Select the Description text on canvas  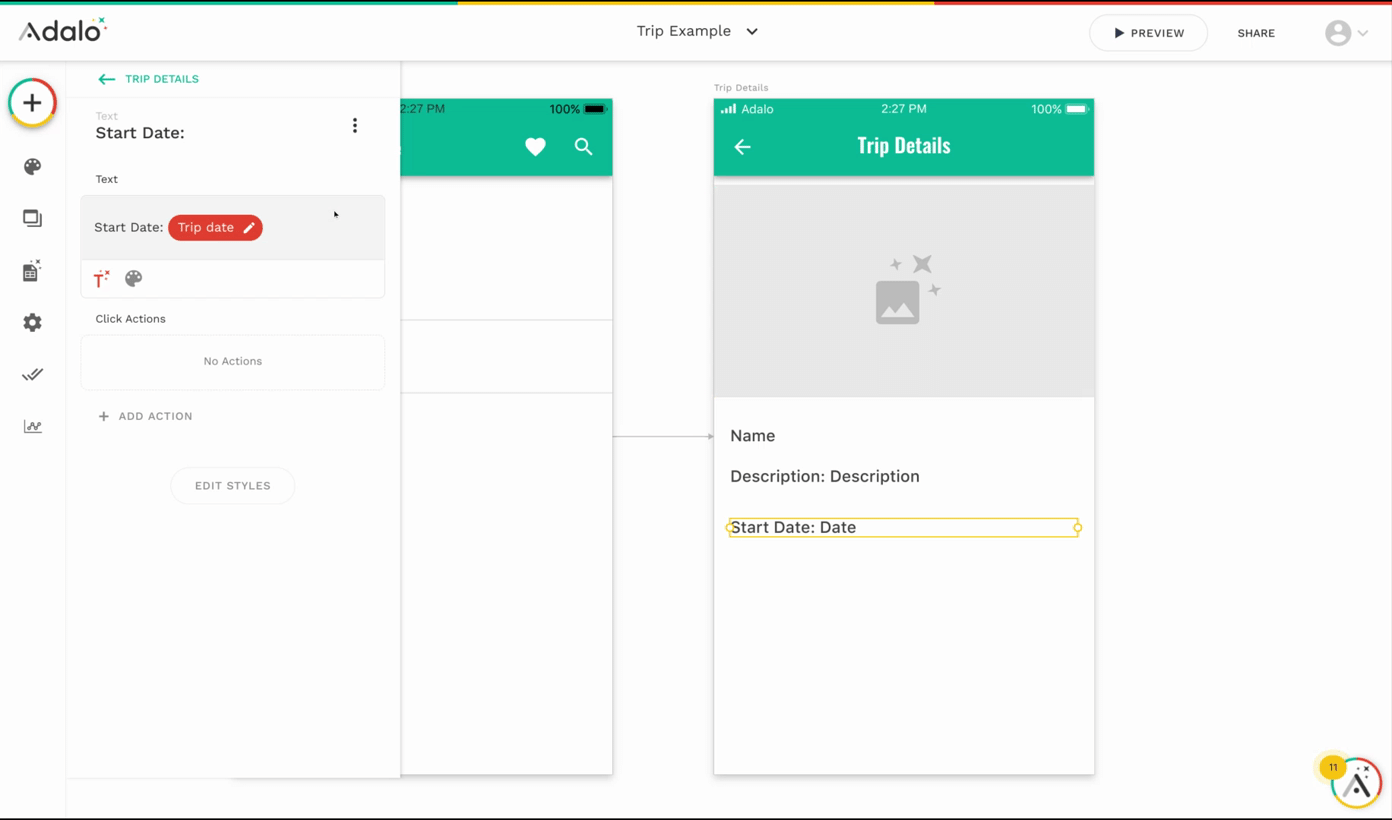pos(824,477)
